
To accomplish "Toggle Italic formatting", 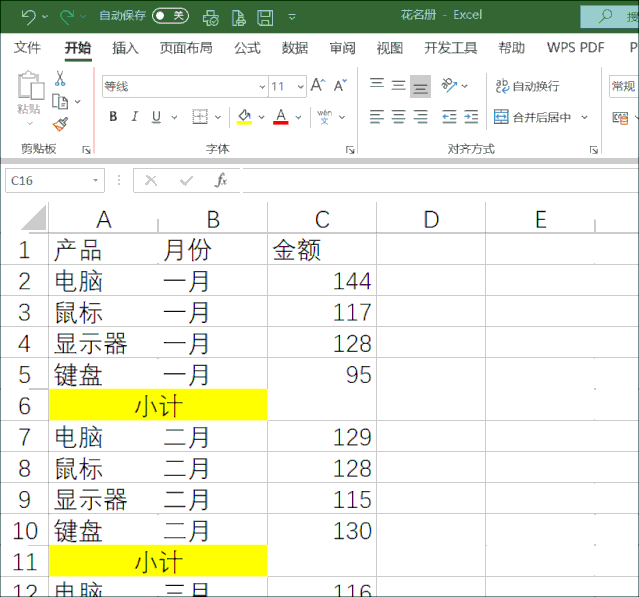I will coord(134,117).
